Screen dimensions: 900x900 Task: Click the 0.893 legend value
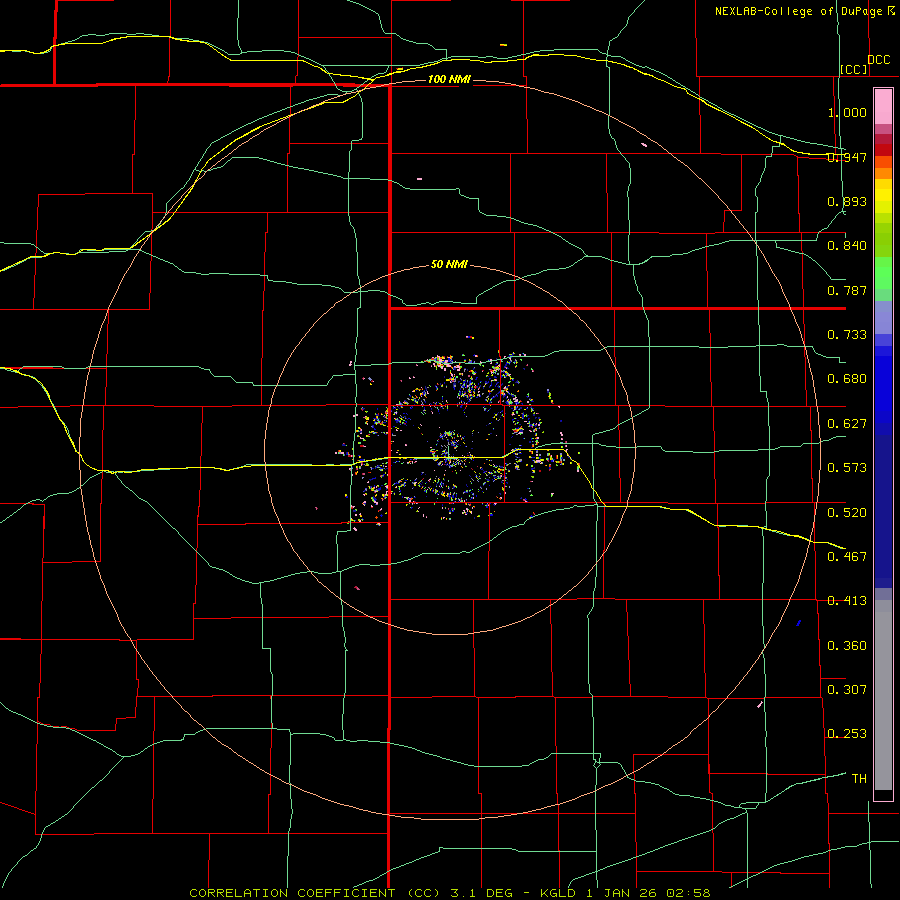pyautogui.click(x=847, y=201)
